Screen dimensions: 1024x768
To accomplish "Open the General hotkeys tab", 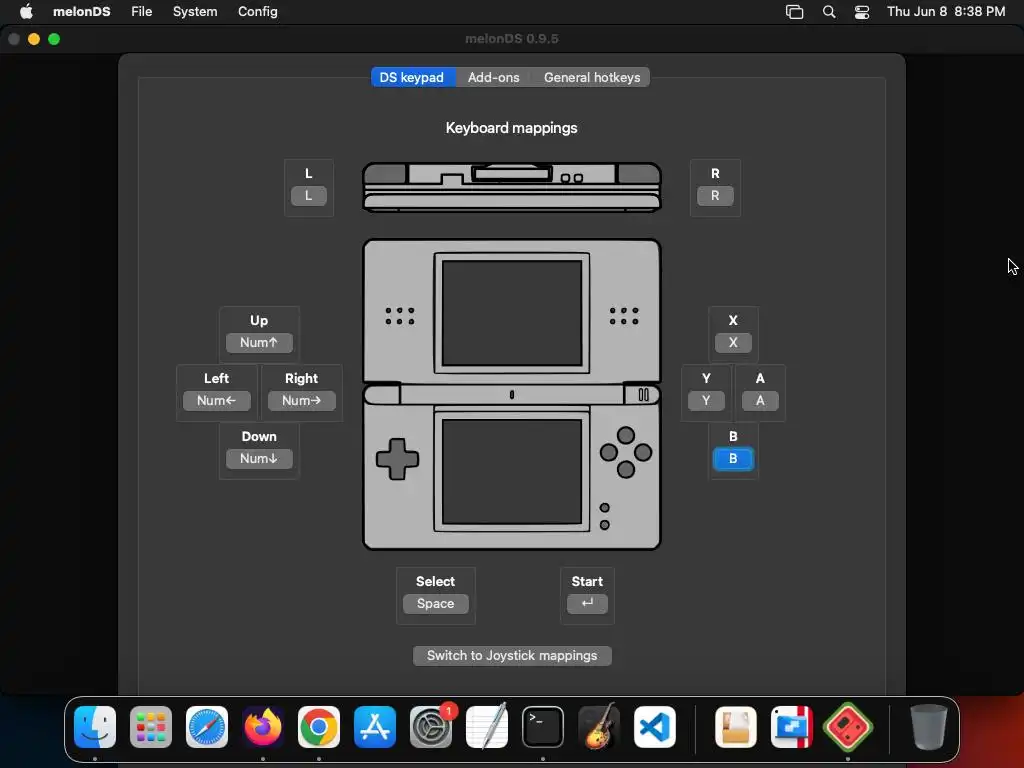I will (592, 77).
